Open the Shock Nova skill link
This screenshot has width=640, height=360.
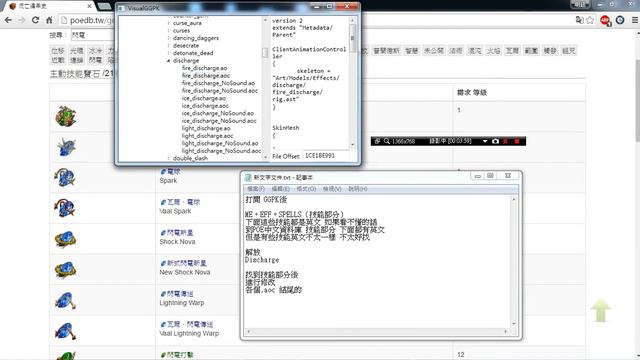[177, 233]
